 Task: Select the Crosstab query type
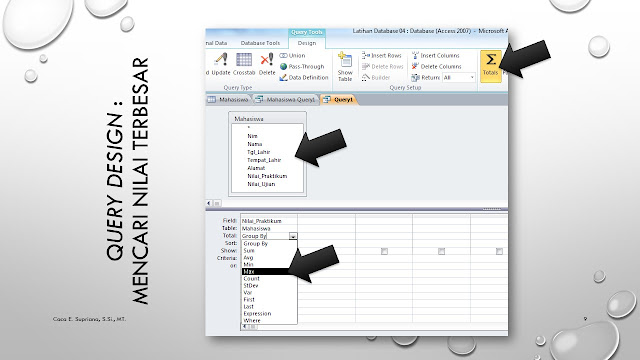point(244,64)
